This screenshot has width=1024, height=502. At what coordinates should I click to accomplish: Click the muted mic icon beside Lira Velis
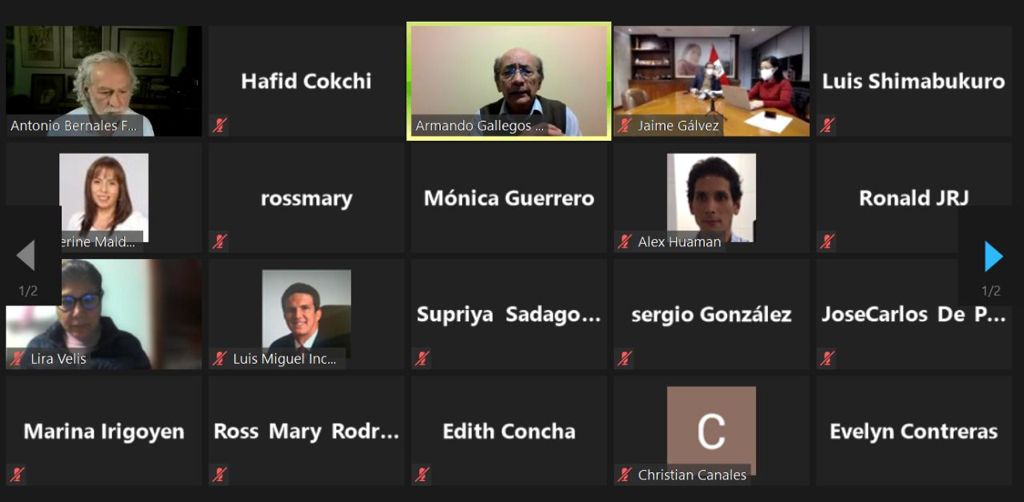17,358
